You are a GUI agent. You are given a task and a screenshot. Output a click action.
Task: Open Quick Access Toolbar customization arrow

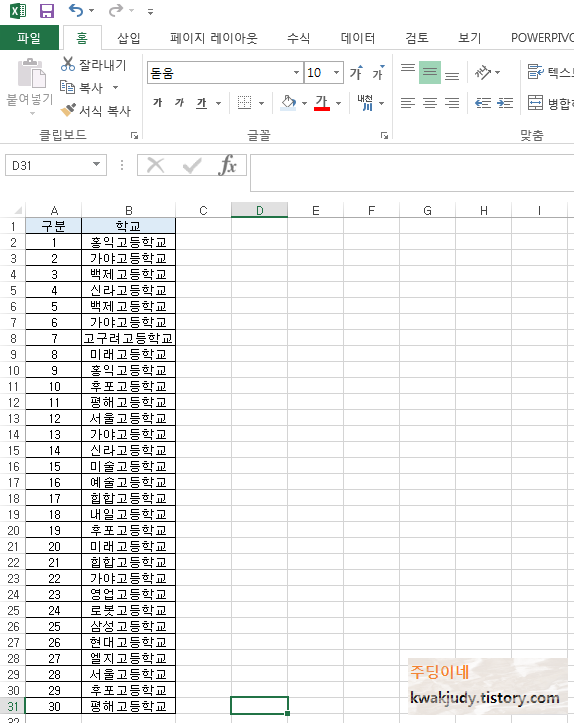[x=150, y=12]
